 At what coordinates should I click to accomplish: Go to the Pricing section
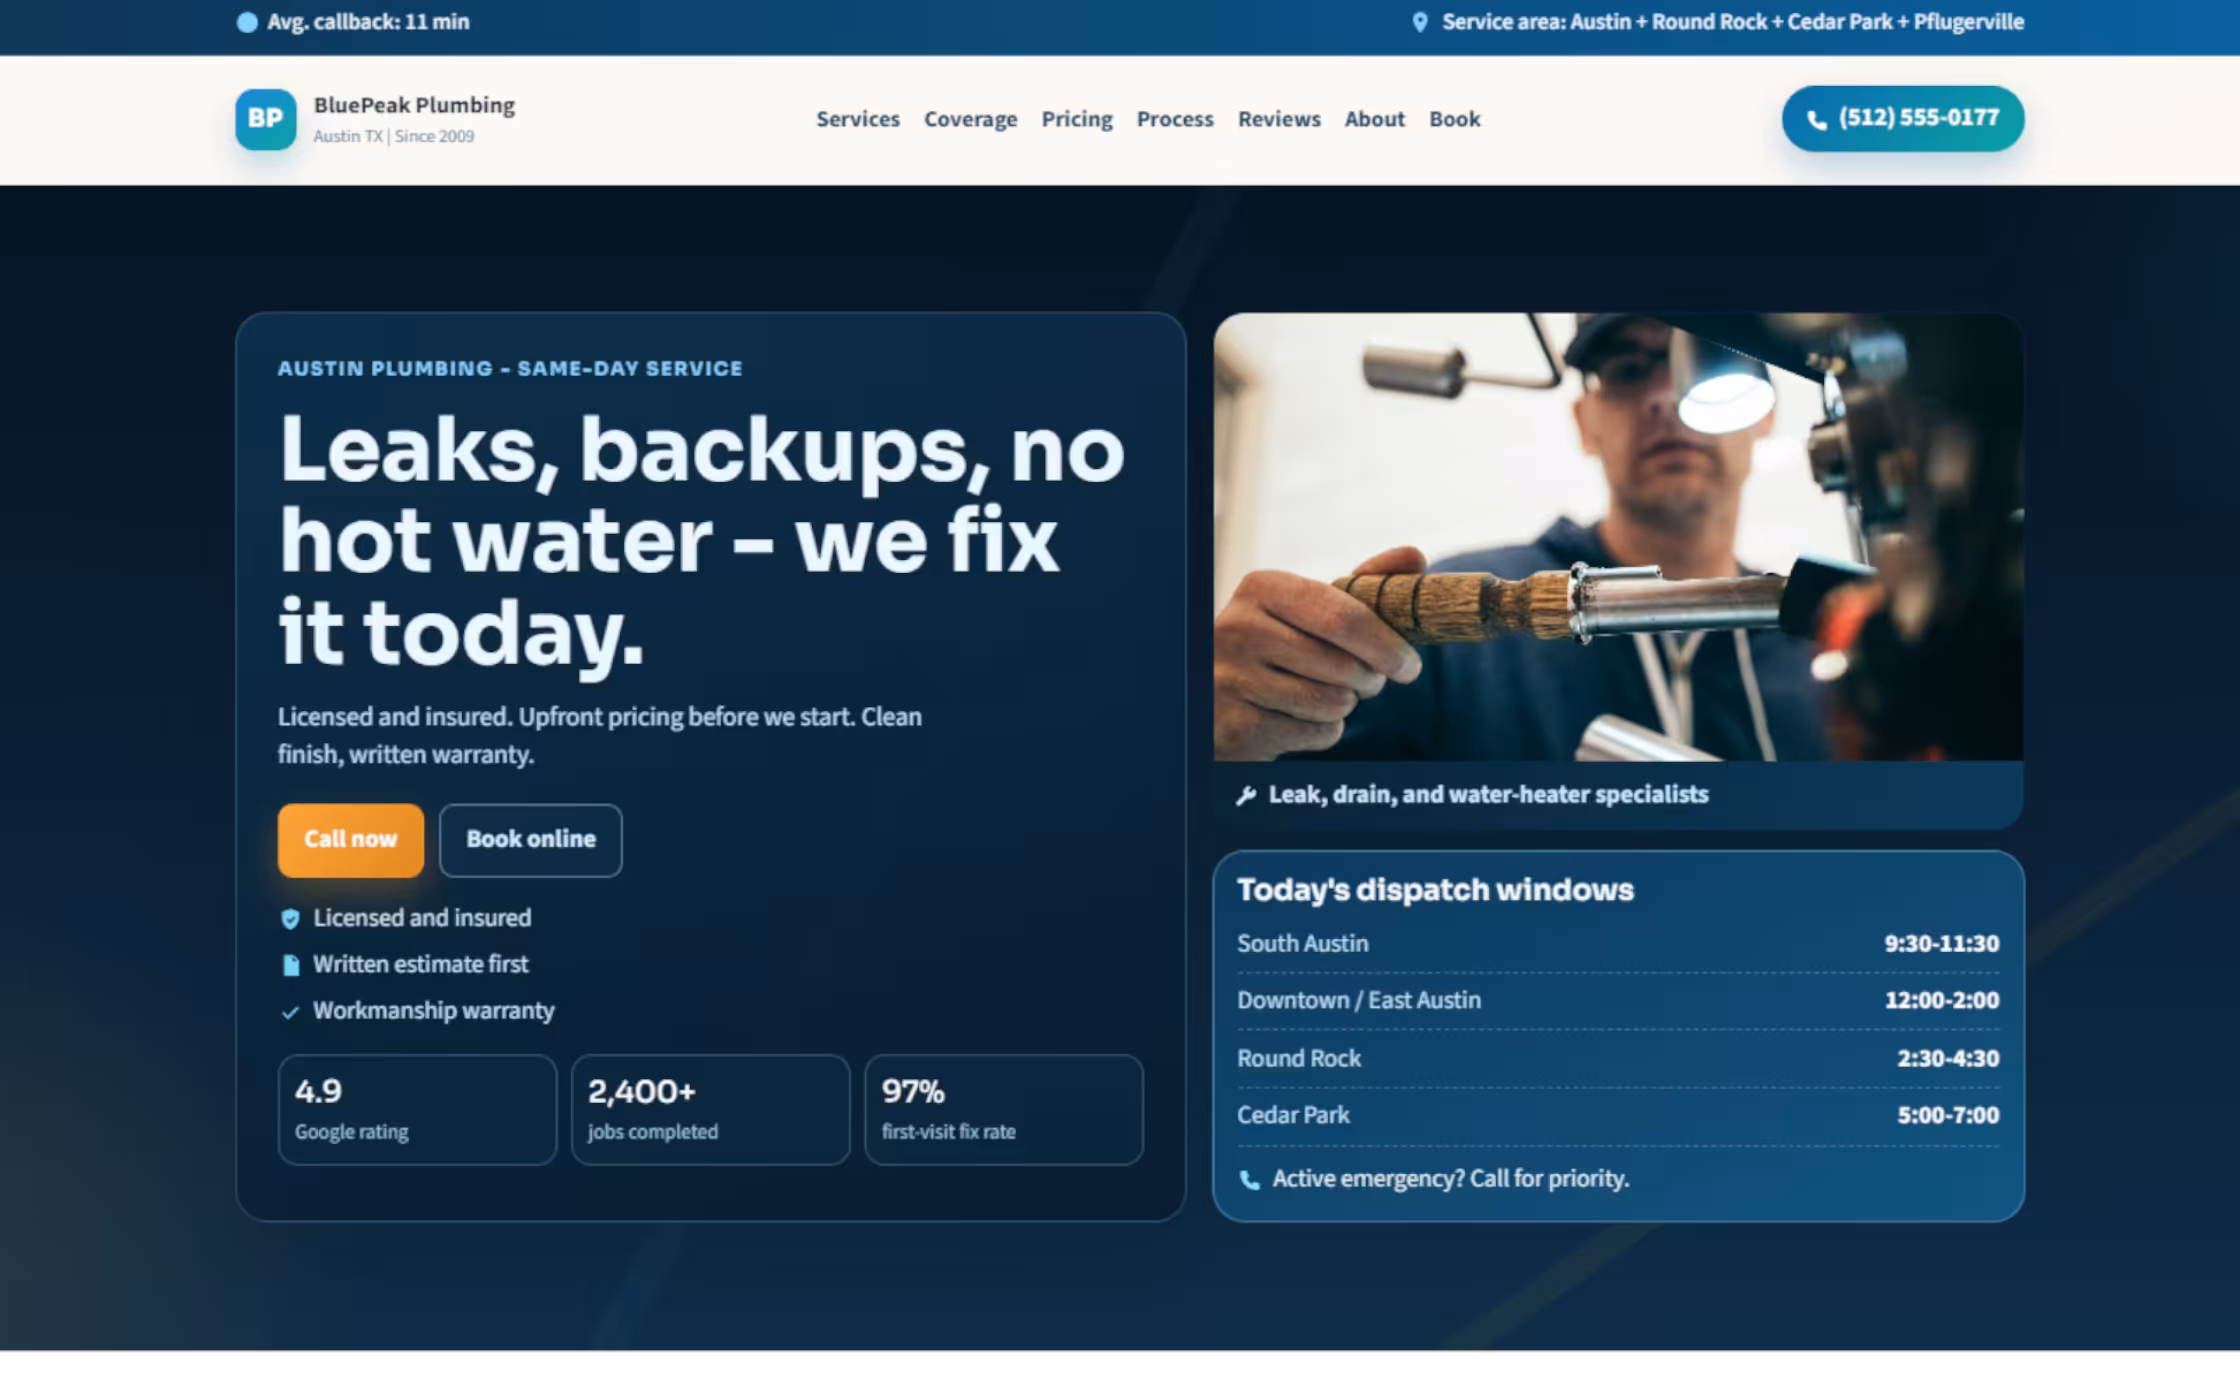click(x=1077, y=119)
